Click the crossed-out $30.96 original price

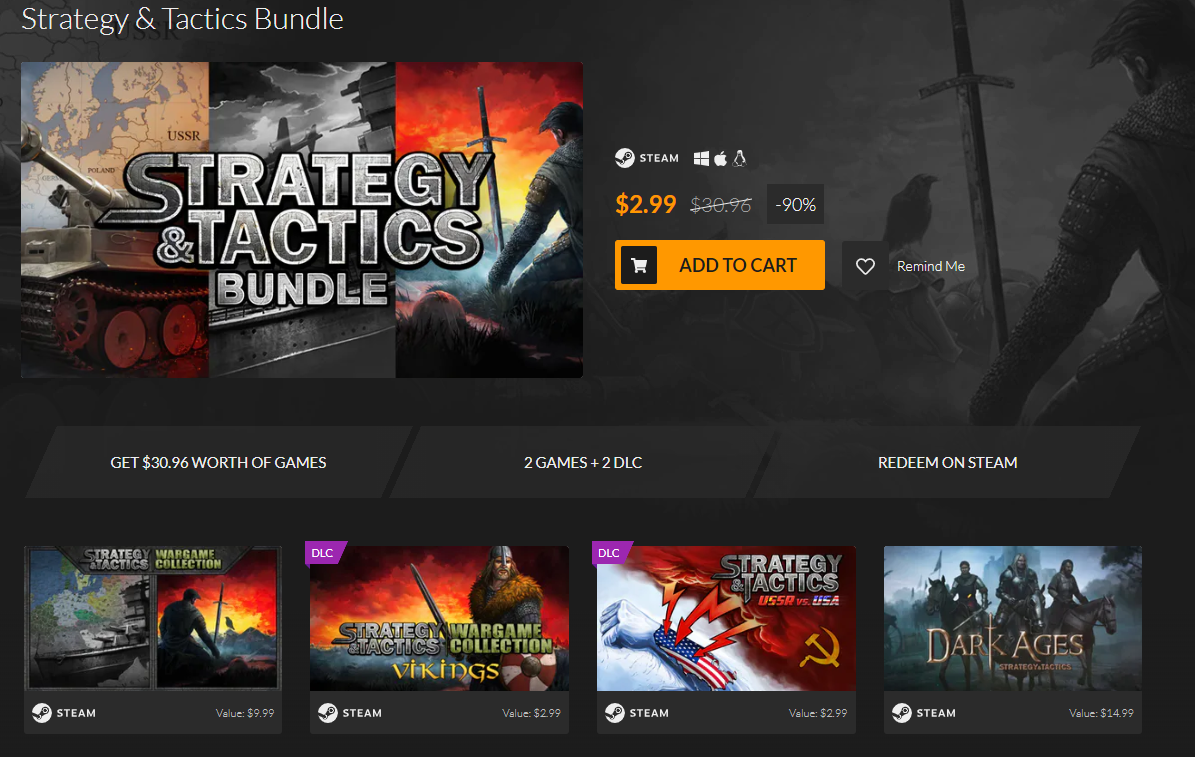(720, 205)
